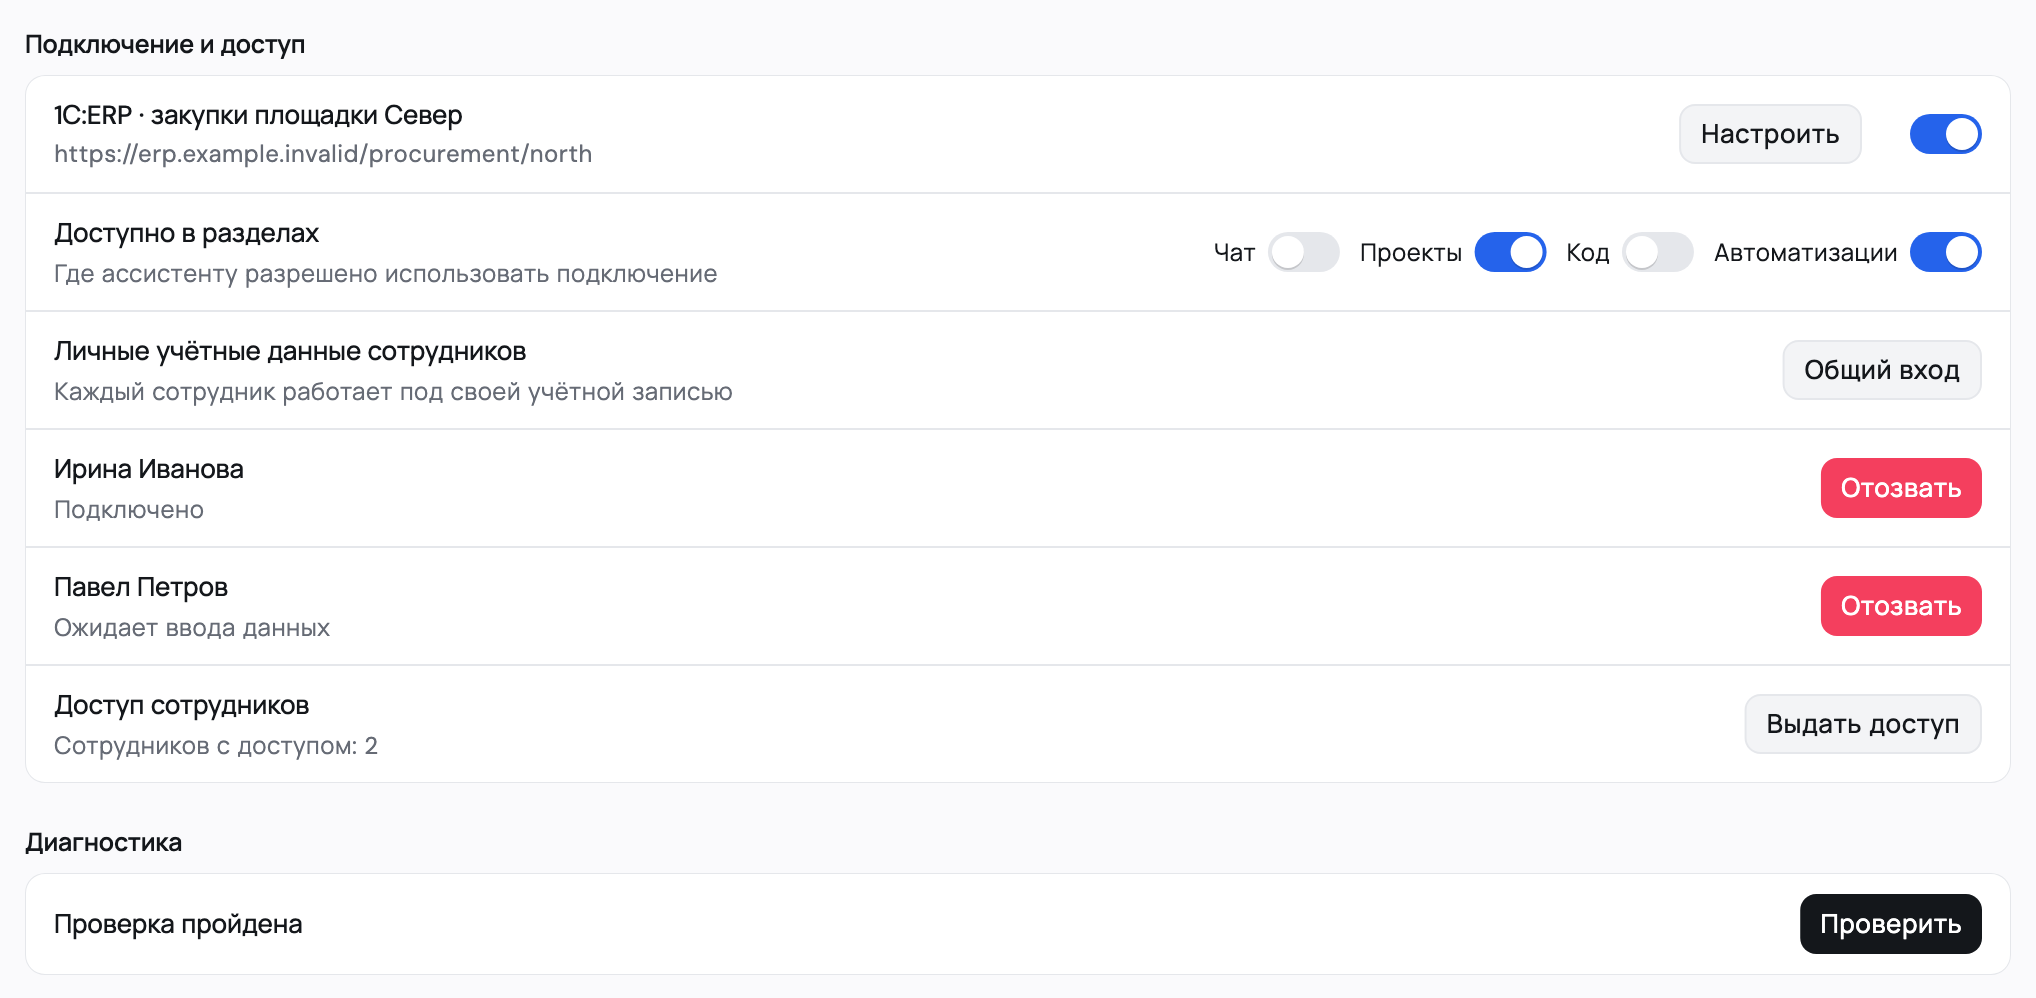
Task: Click the erp.example.invalid procurement URL
Action: point(323,154)
